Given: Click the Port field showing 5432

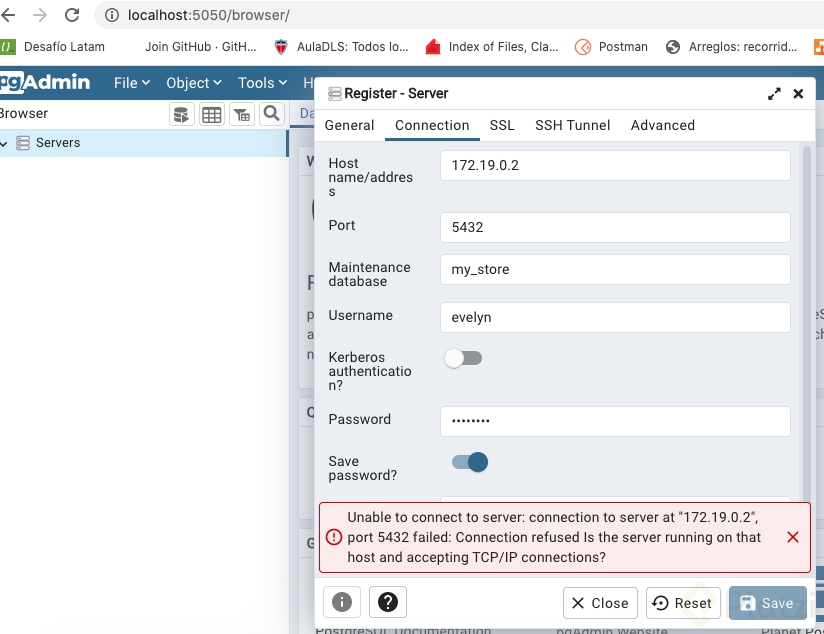Looking at the screenshot, I should tap(615, 228).
